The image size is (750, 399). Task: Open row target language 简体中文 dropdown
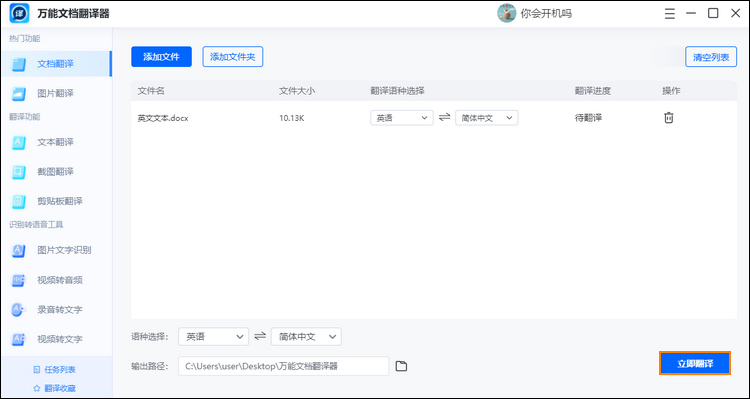coord(486,118)
